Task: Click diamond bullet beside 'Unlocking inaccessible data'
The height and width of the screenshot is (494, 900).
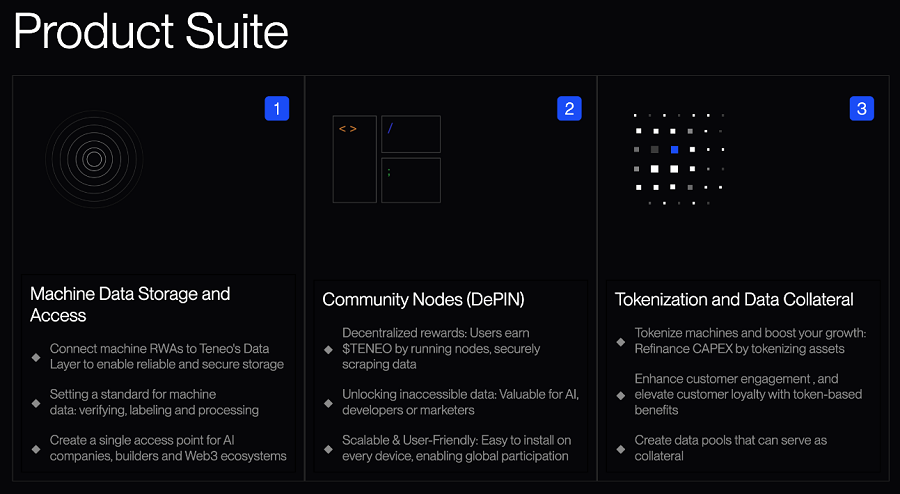Action: click(x=328, y=403)
